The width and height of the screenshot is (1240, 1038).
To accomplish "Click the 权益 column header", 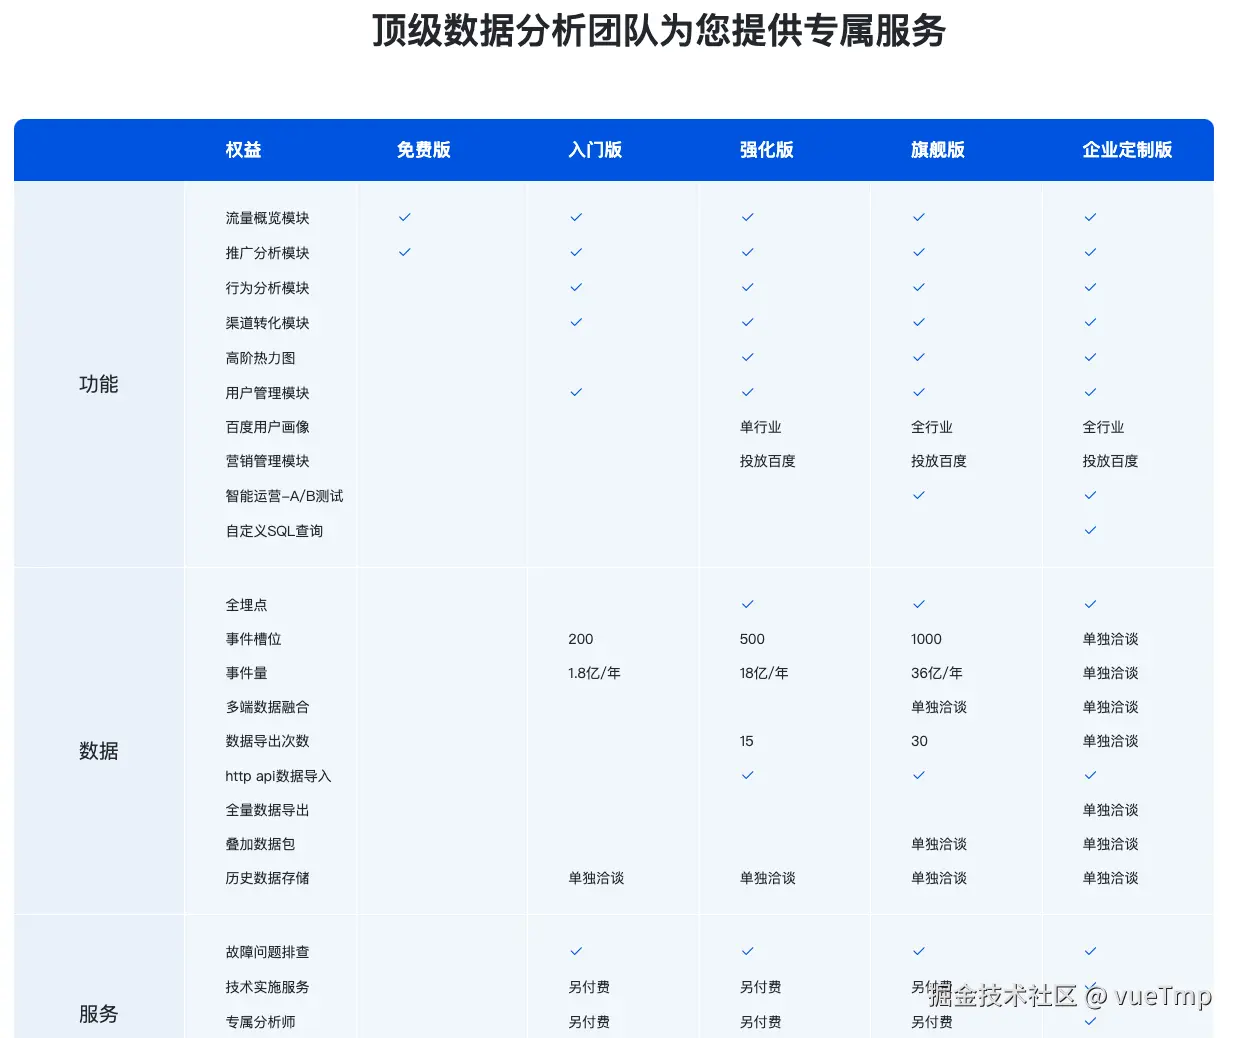I will pos(243,150).
